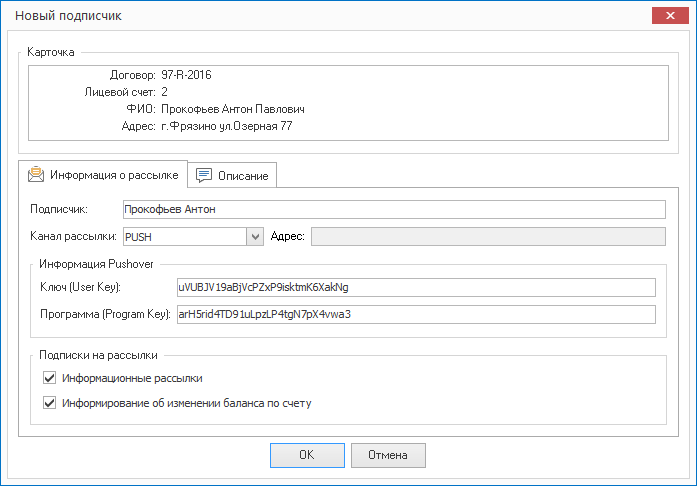
Task: Click the Ключ (User Key) label
Action: point(80,287)
